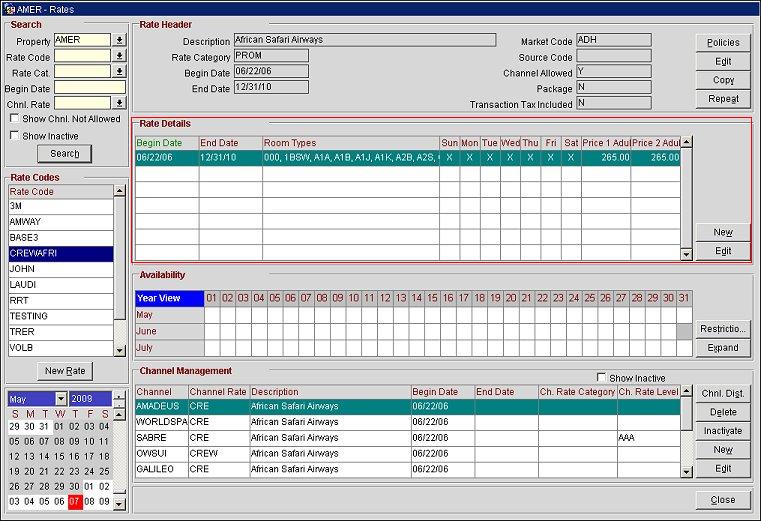Expand the Rate Code dropdown in Search
Screen dimensions: 761x521
[120, 57]
